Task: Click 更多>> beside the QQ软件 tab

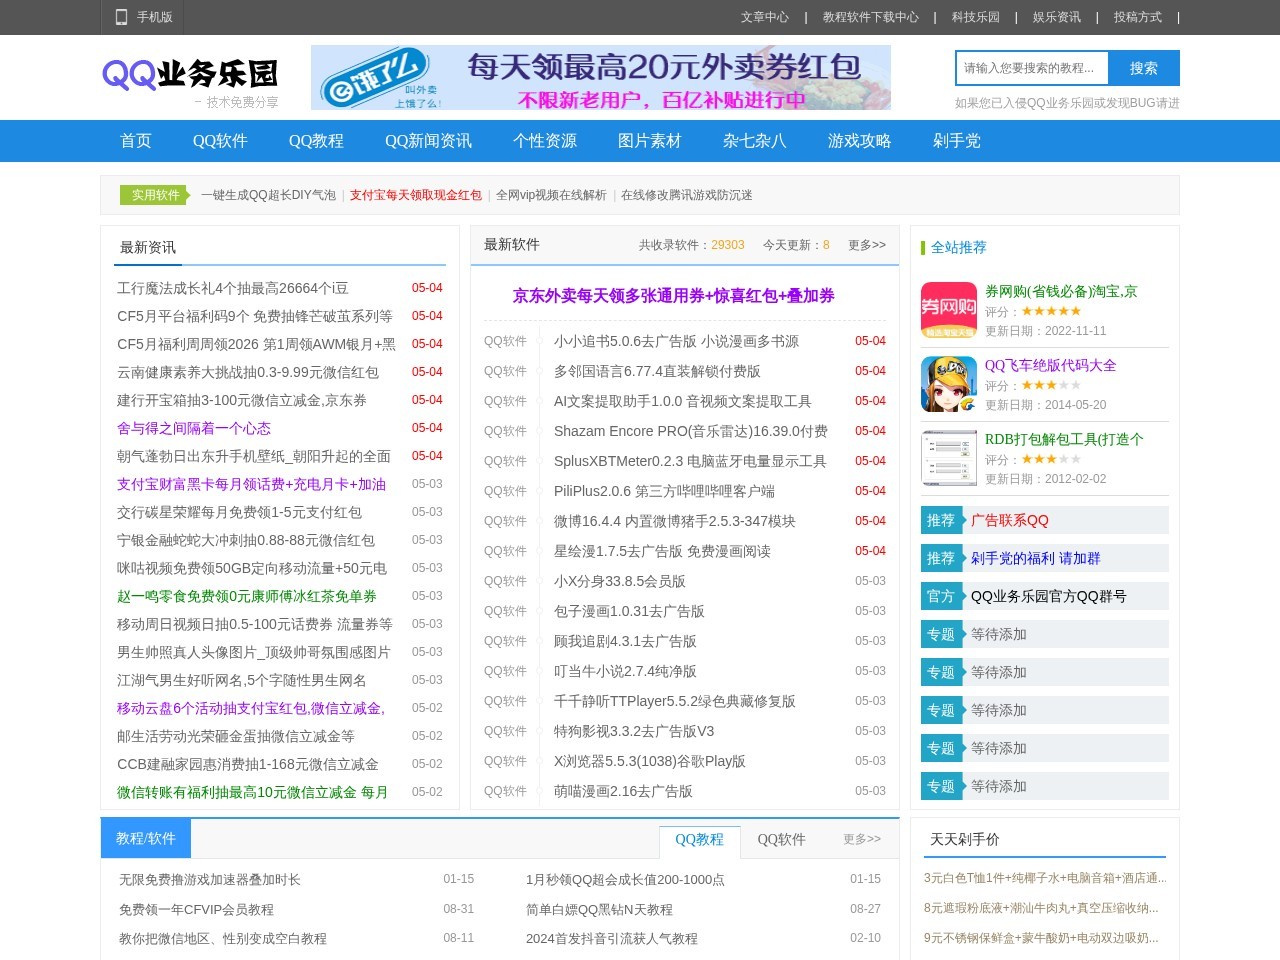Action: click(862, 839)
